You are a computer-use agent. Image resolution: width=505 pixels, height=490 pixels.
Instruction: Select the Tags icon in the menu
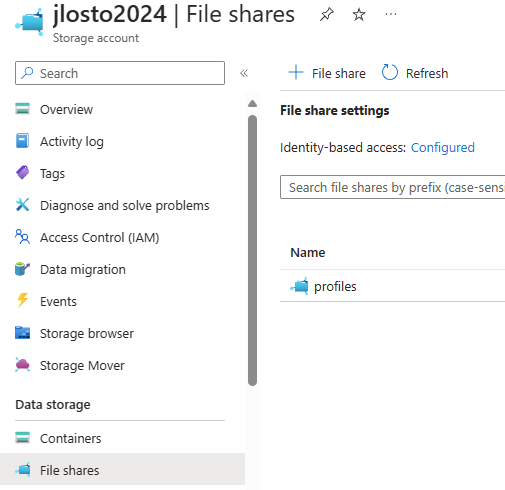(22, 173)
